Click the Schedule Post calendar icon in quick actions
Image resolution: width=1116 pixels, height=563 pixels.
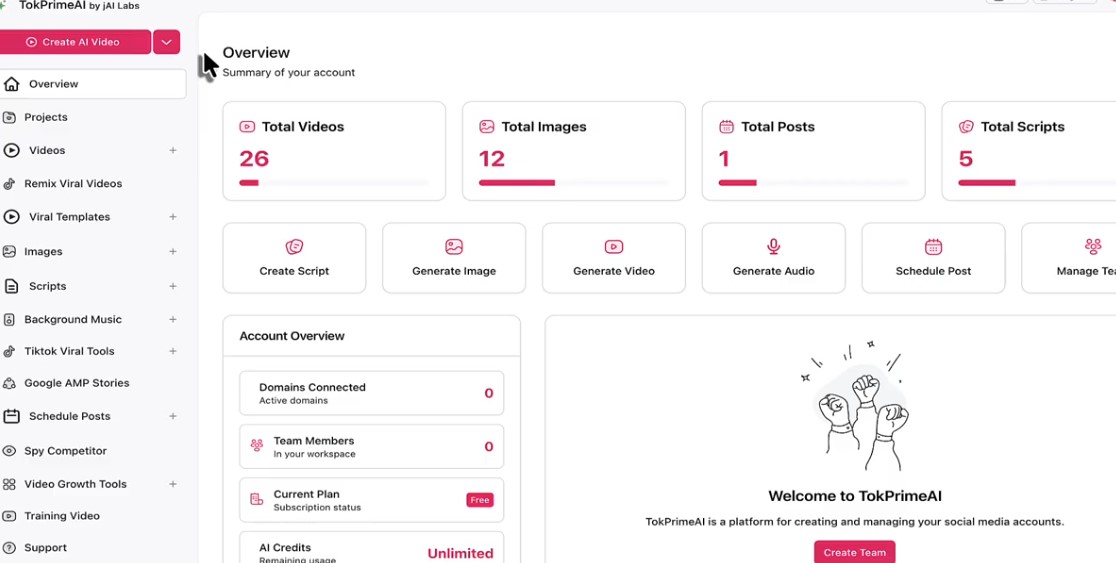tap(933, 247)
